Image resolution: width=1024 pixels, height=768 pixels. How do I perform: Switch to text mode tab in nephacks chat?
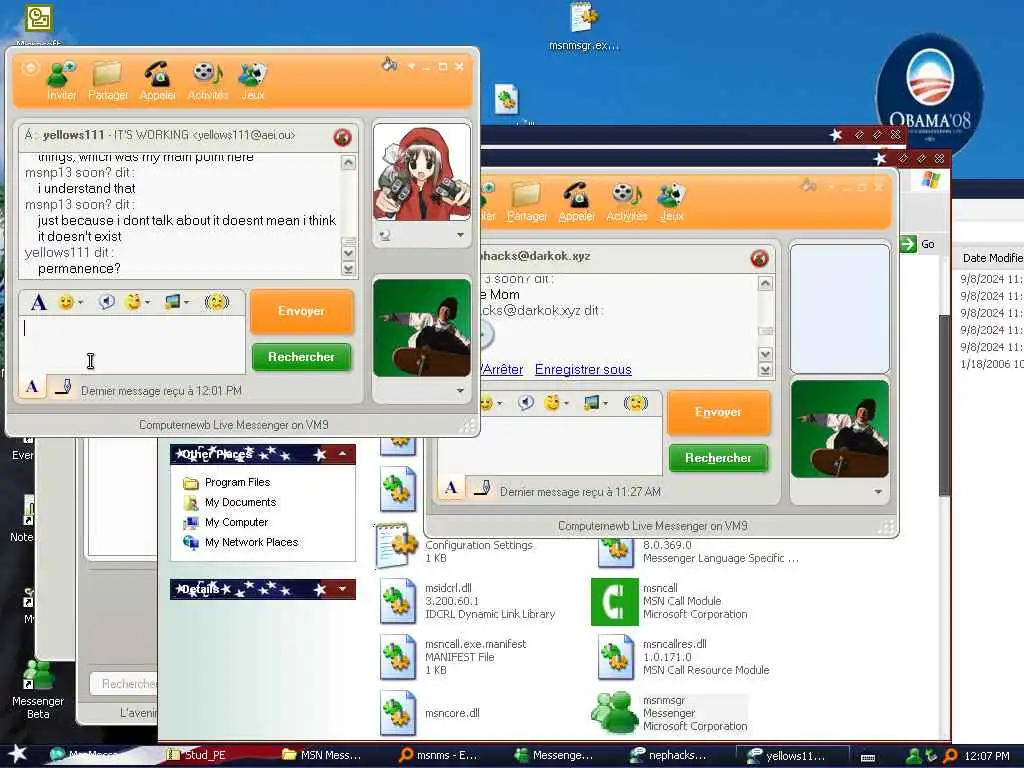click(x=451, y=488)
